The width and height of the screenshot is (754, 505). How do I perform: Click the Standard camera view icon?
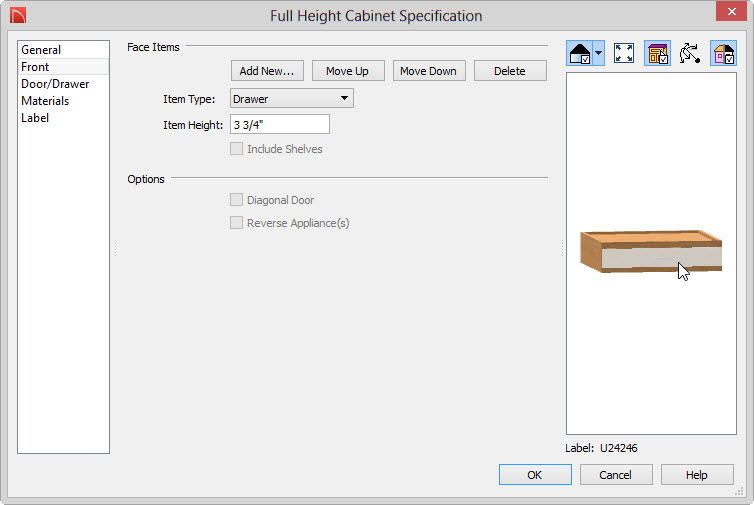pyautogui.click(x=580, y=53)
